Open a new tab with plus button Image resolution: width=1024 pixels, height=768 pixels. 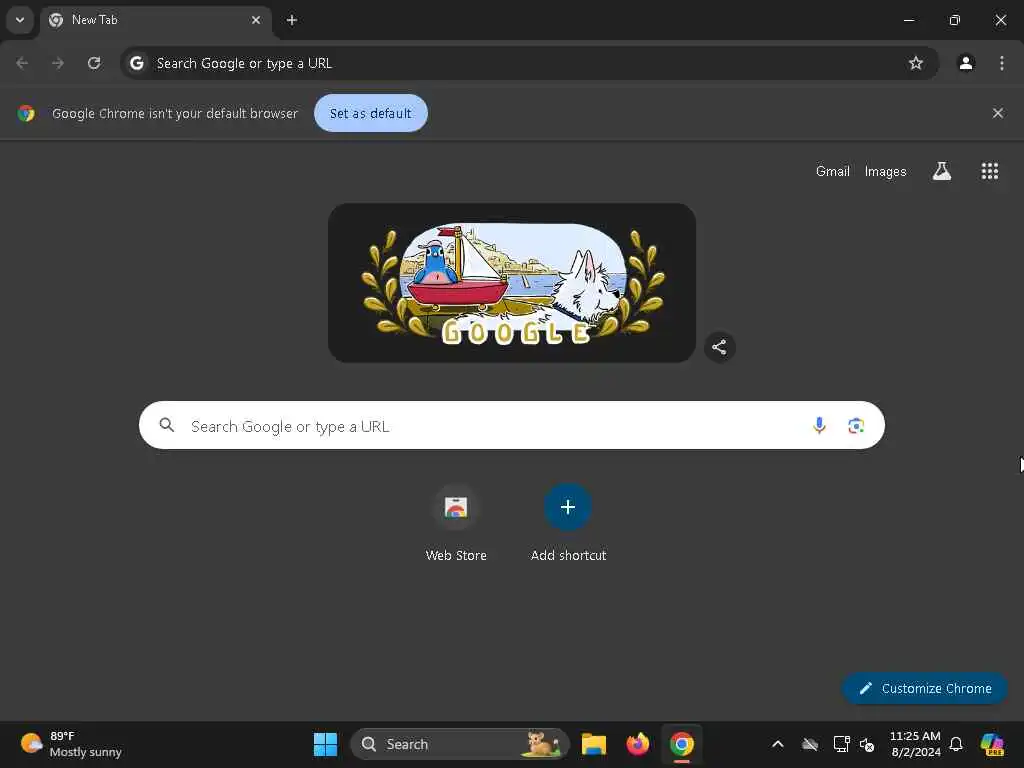coord(292,20)
